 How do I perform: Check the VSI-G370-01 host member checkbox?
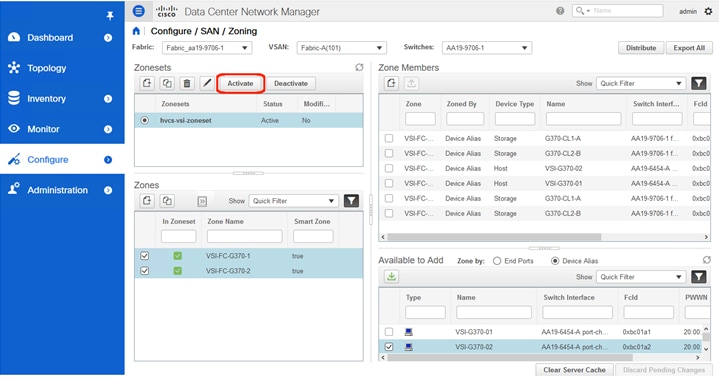[x=389, y=183]
